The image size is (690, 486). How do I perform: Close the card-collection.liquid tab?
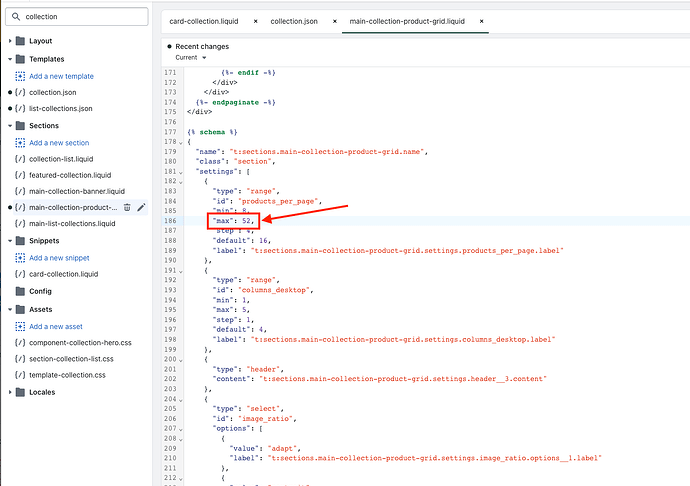coord(255,19)
